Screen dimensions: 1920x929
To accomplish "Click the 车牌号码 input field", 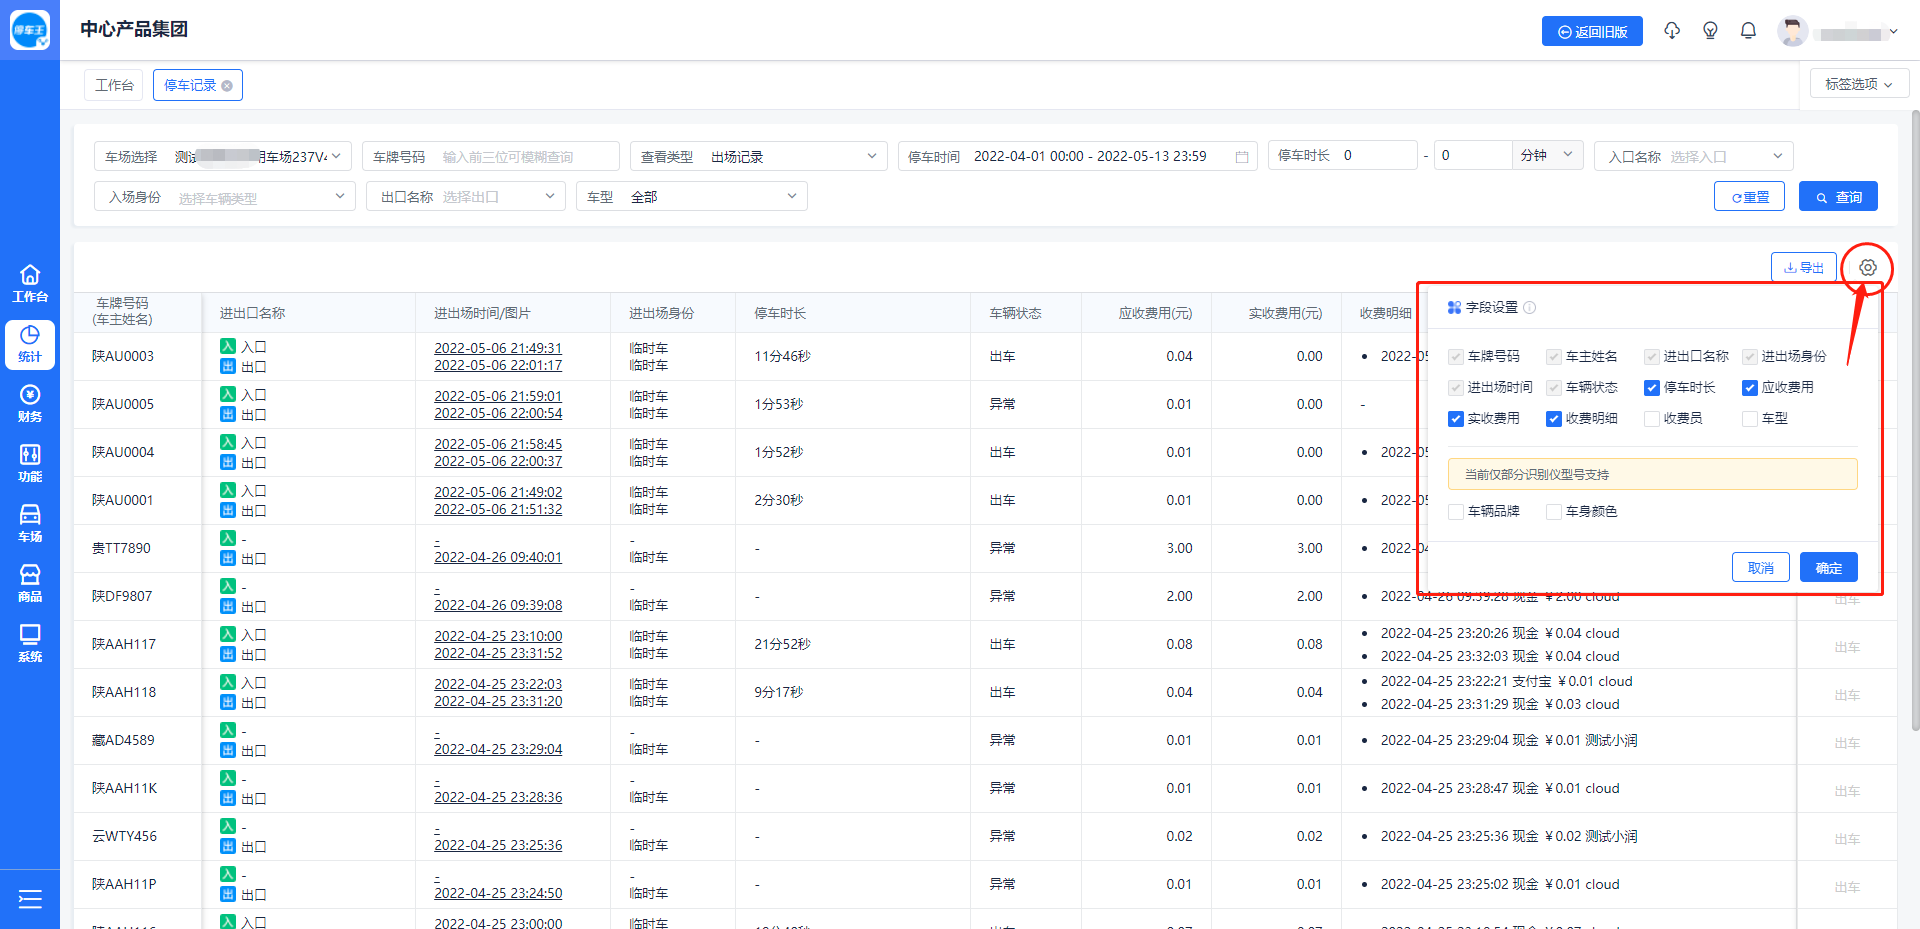I will (525, 157).
